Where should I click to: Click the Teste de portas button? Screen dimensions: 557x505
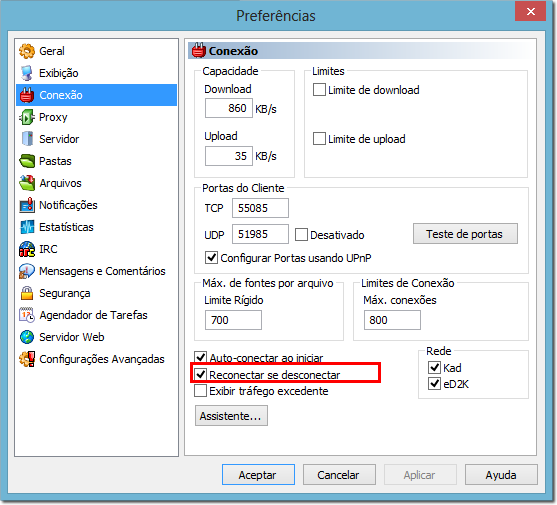[465, 234]
